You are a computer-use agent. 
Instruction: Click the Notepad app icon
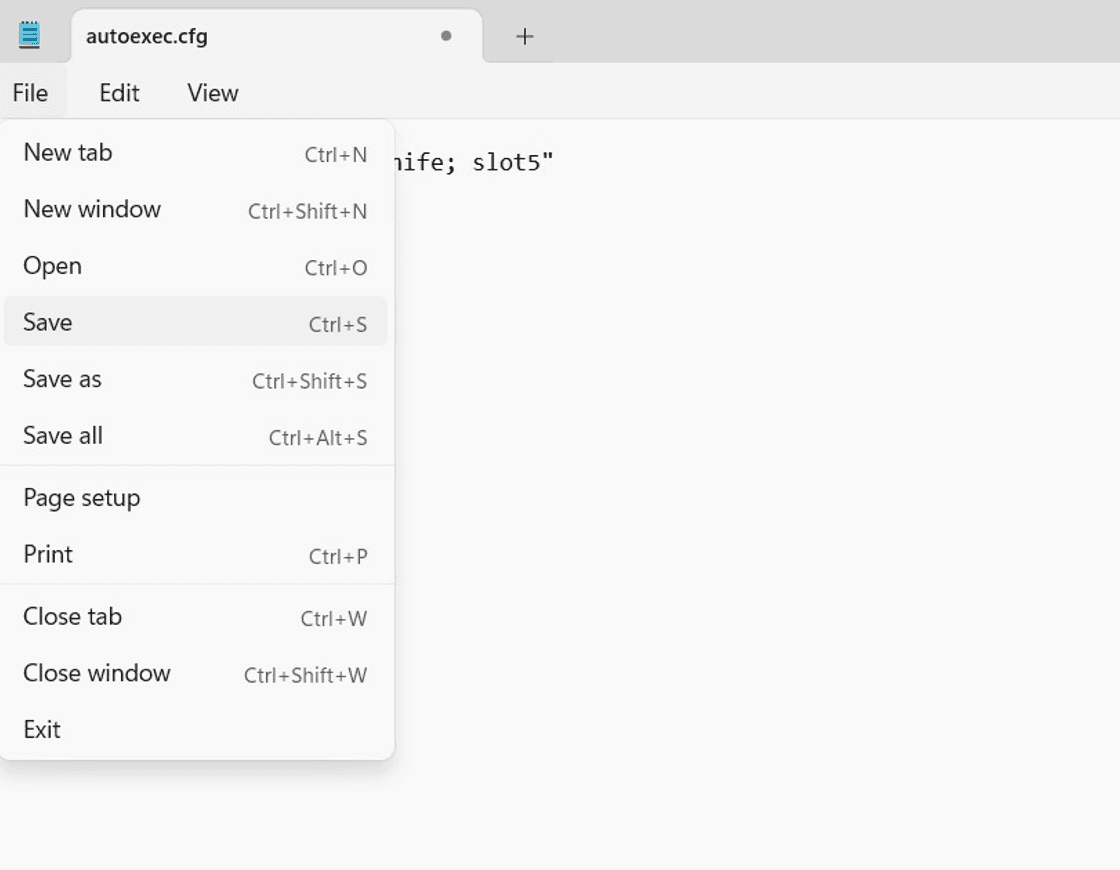coord(30,35)
